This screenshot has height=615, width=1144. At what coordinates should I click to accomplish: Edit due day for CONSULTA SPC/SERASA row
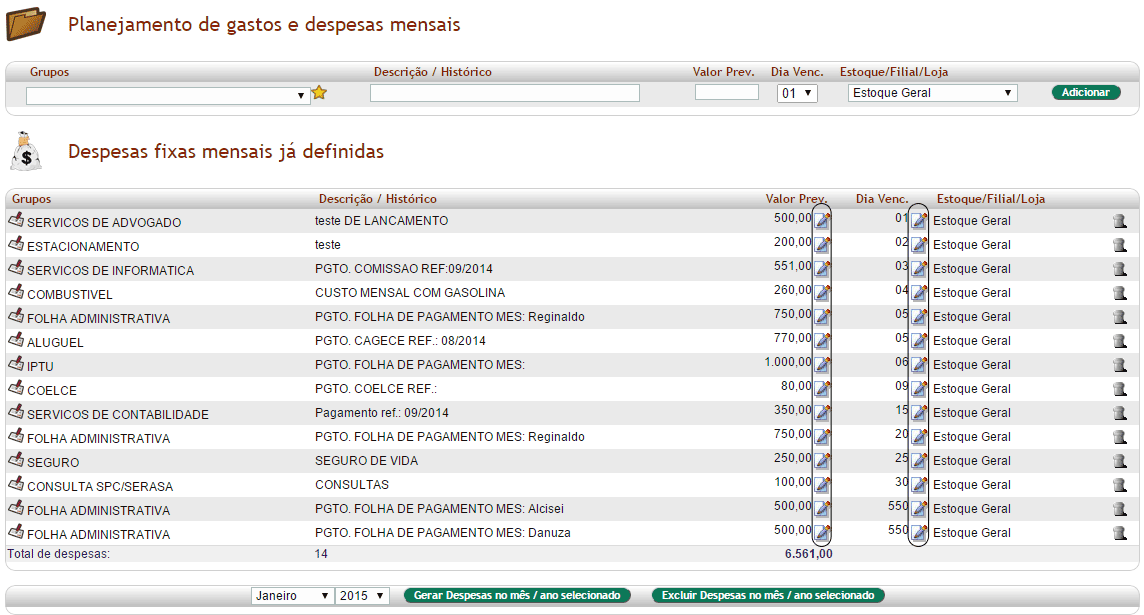tap(919, 485)
